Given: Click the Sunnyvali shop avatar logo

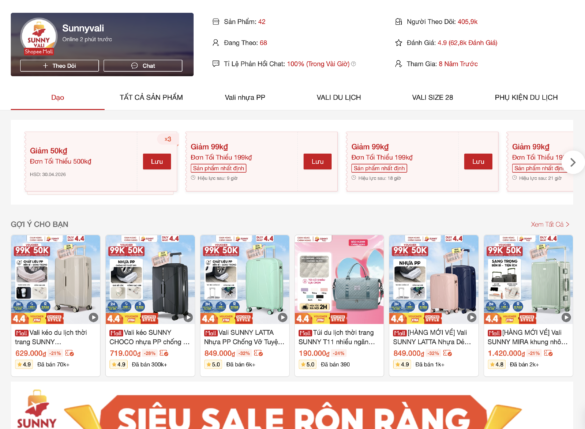Looking at the screenshot, I should point(39,37).
